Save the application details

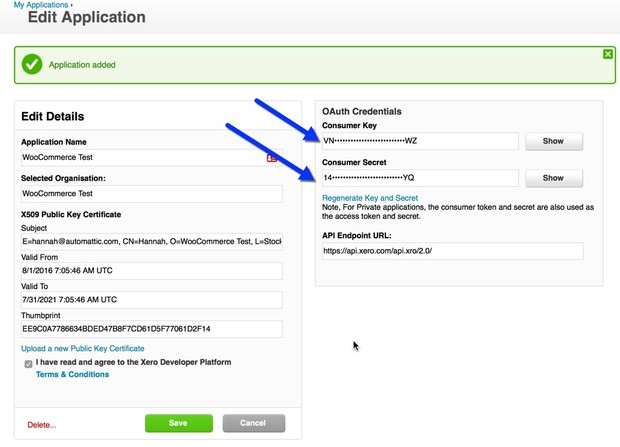[179, 423]
